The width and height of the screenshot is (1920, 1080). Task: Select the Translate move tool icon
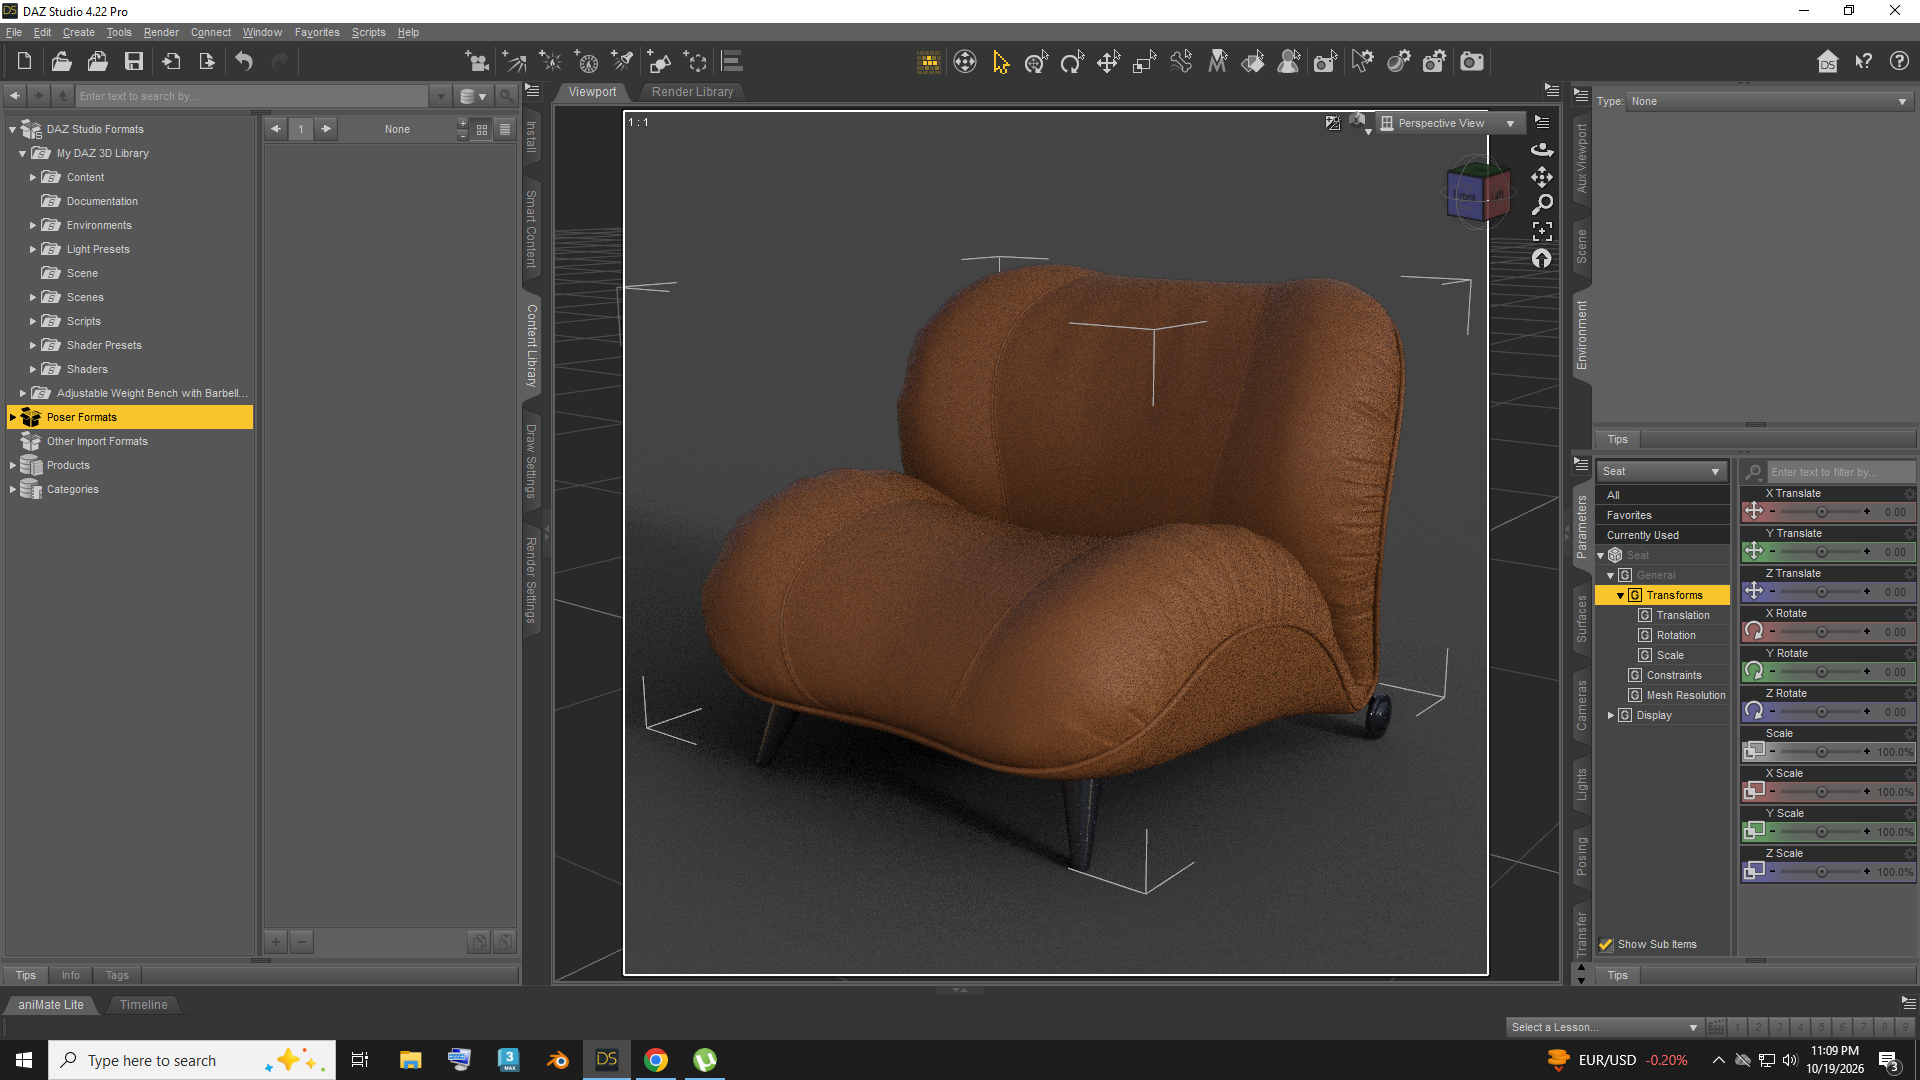point(1108,62)
